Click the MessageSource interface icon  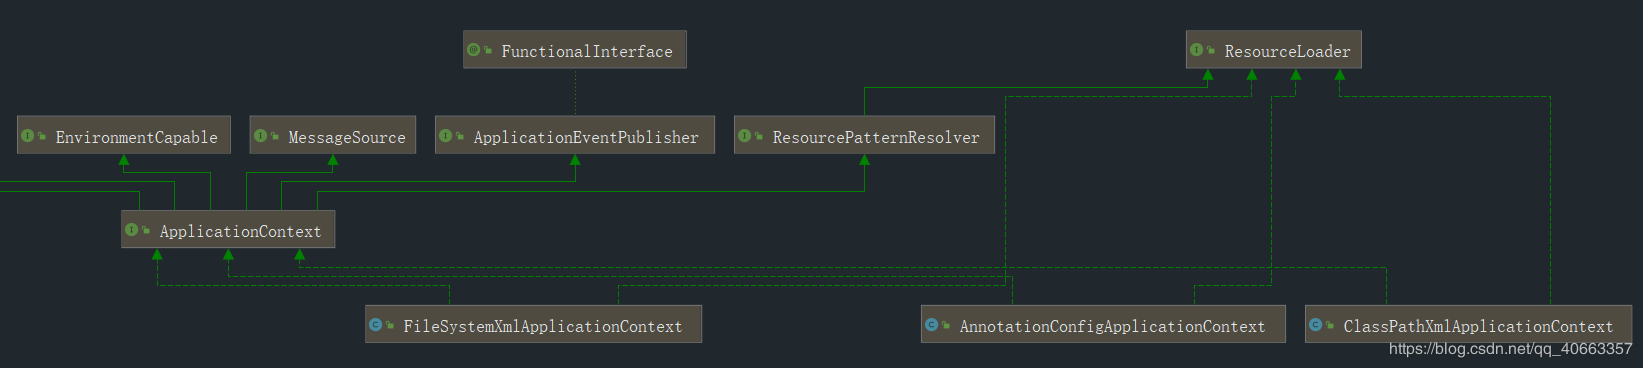(x=260, y=136)
